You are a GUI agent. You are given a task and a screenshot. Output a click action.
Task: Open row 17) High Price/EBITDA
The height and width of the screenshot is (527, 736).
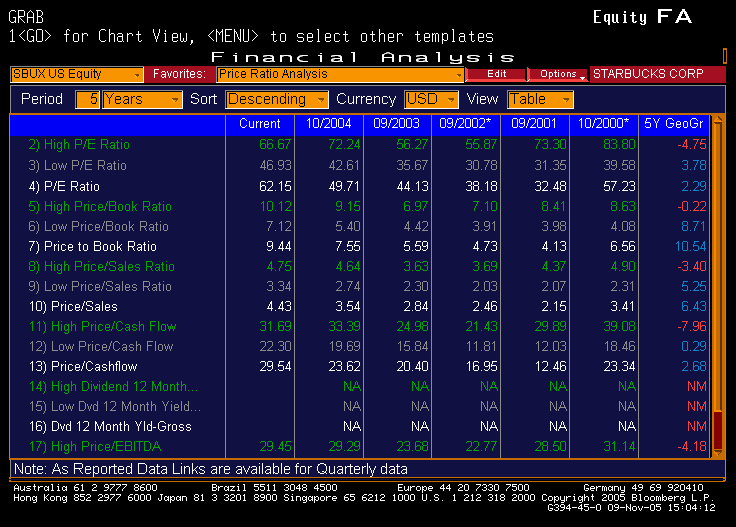click(x=95, y=446)
